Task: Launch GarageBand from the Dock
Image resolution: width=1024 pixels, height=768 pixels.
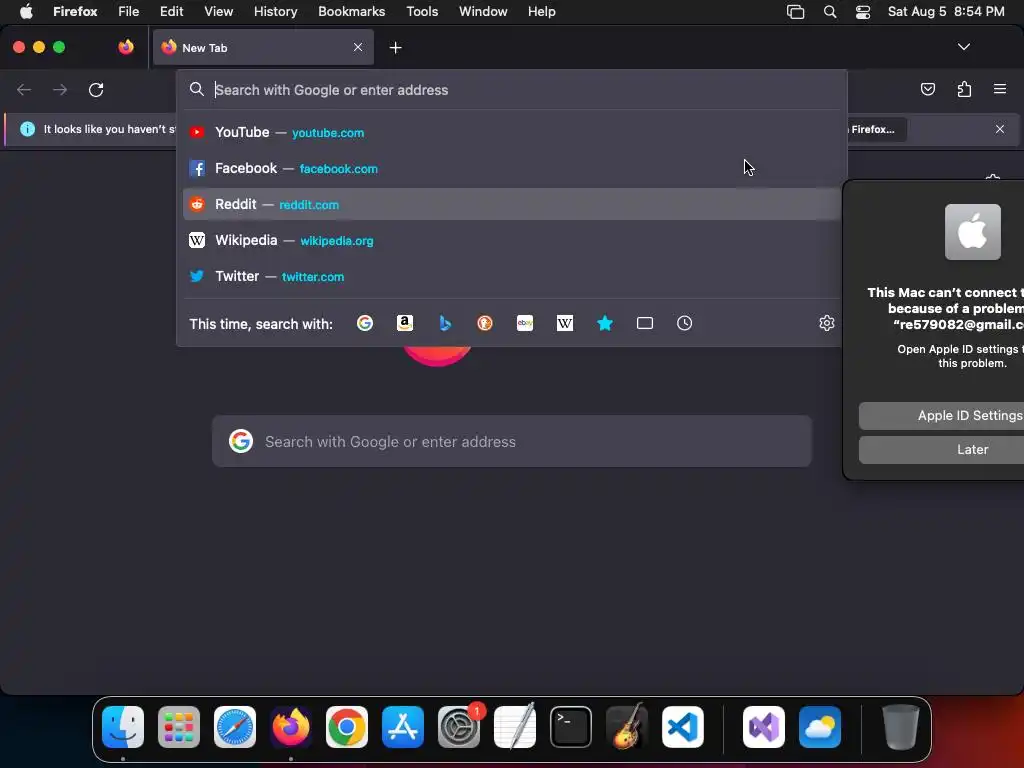Action: [x=626, y=727]
